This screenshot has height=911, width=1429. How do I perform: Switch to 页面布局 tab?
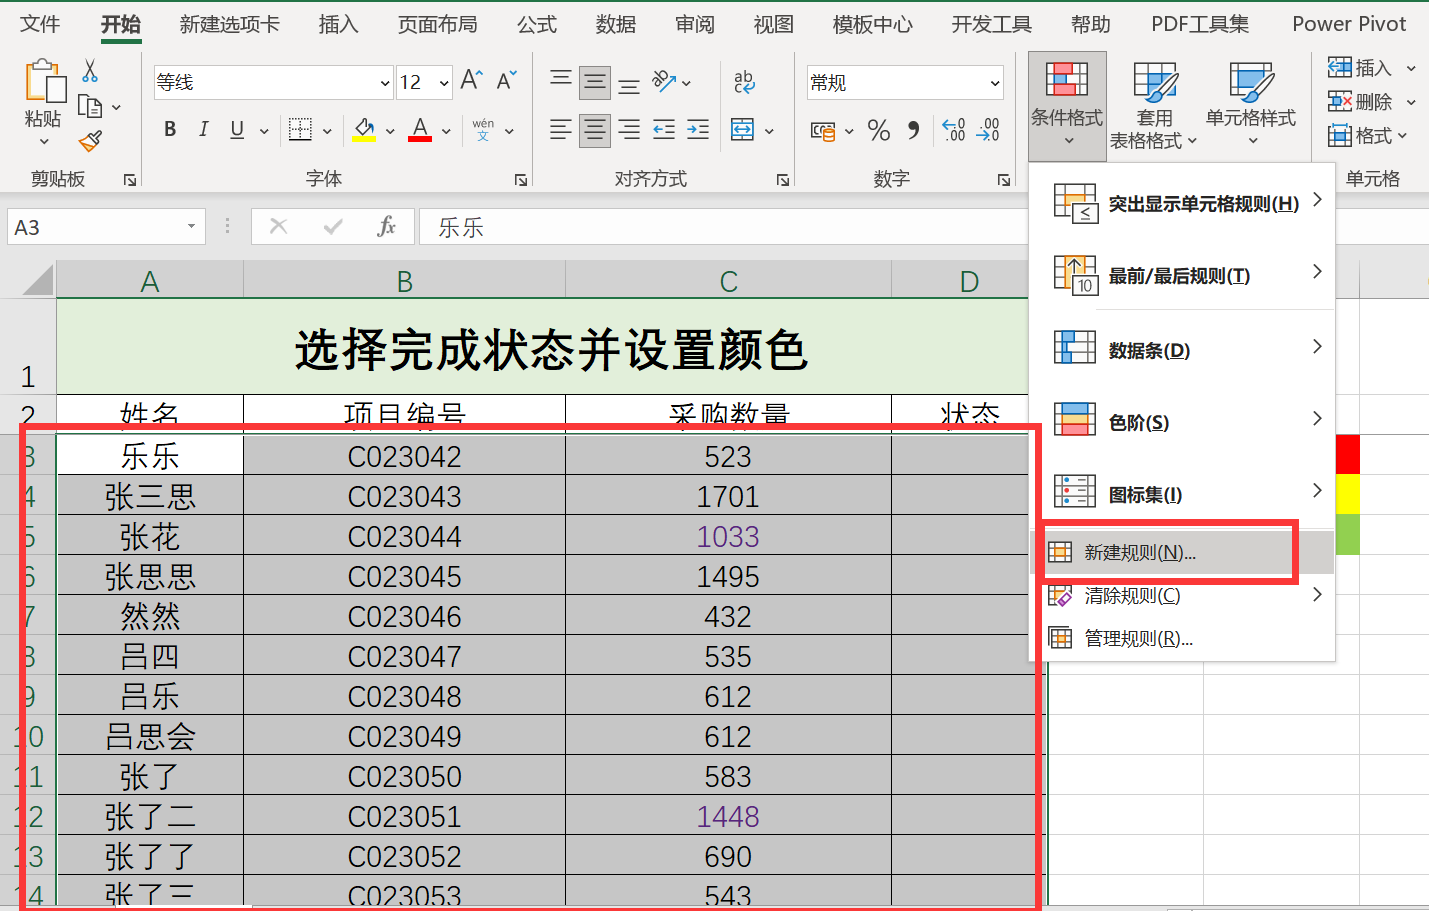[x=438, y=24]
